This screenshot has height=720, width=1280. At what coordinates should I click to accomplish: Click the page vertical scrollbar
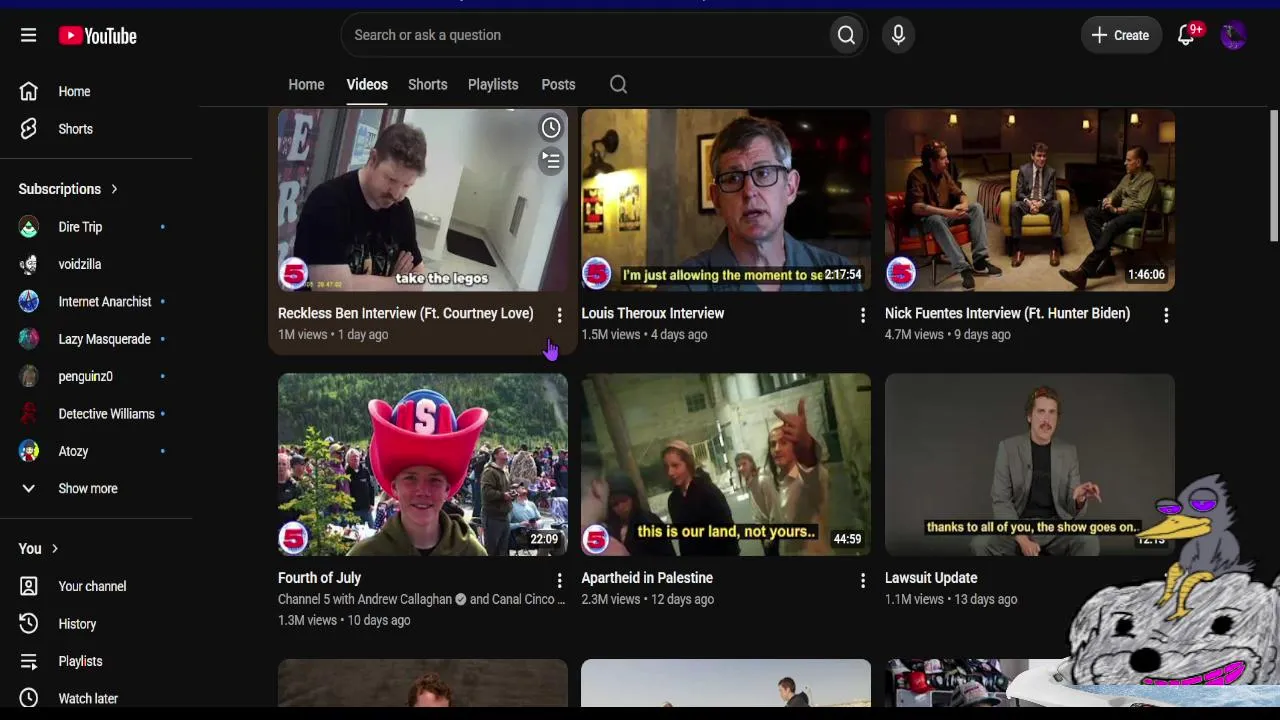tap(1274, 175)
